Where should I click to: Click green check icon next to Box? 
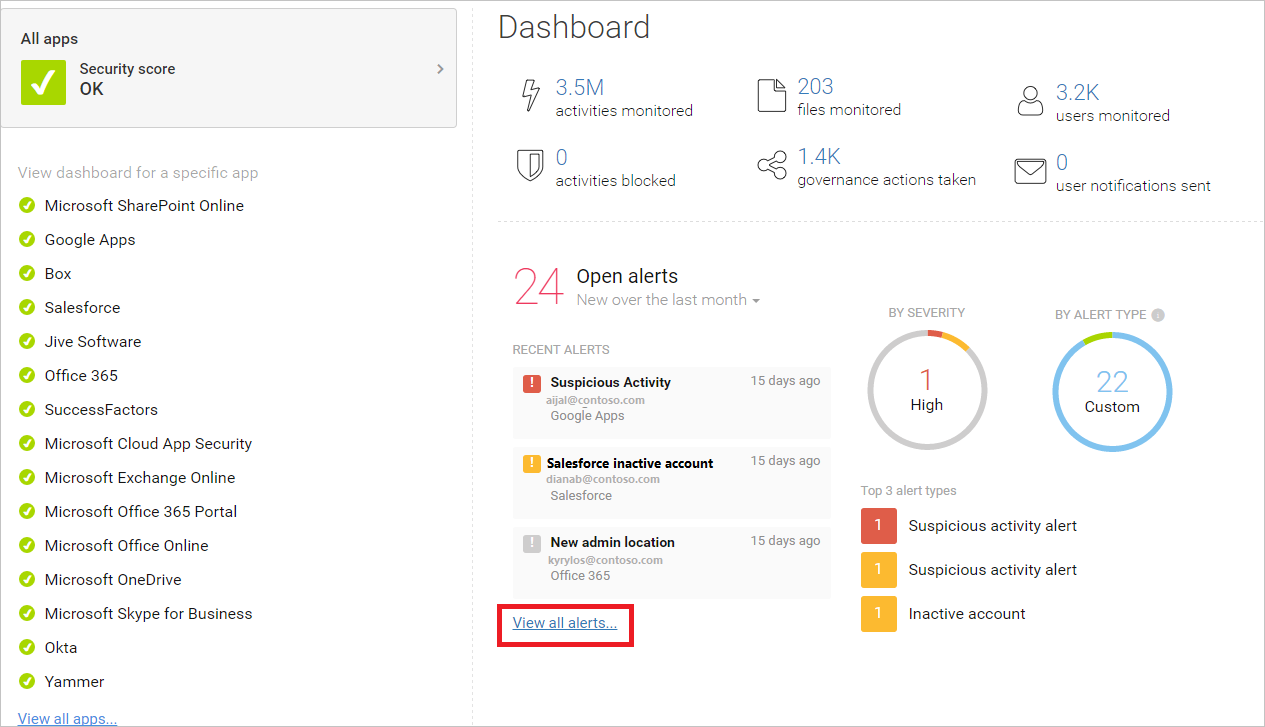click(x=27, y=273)
